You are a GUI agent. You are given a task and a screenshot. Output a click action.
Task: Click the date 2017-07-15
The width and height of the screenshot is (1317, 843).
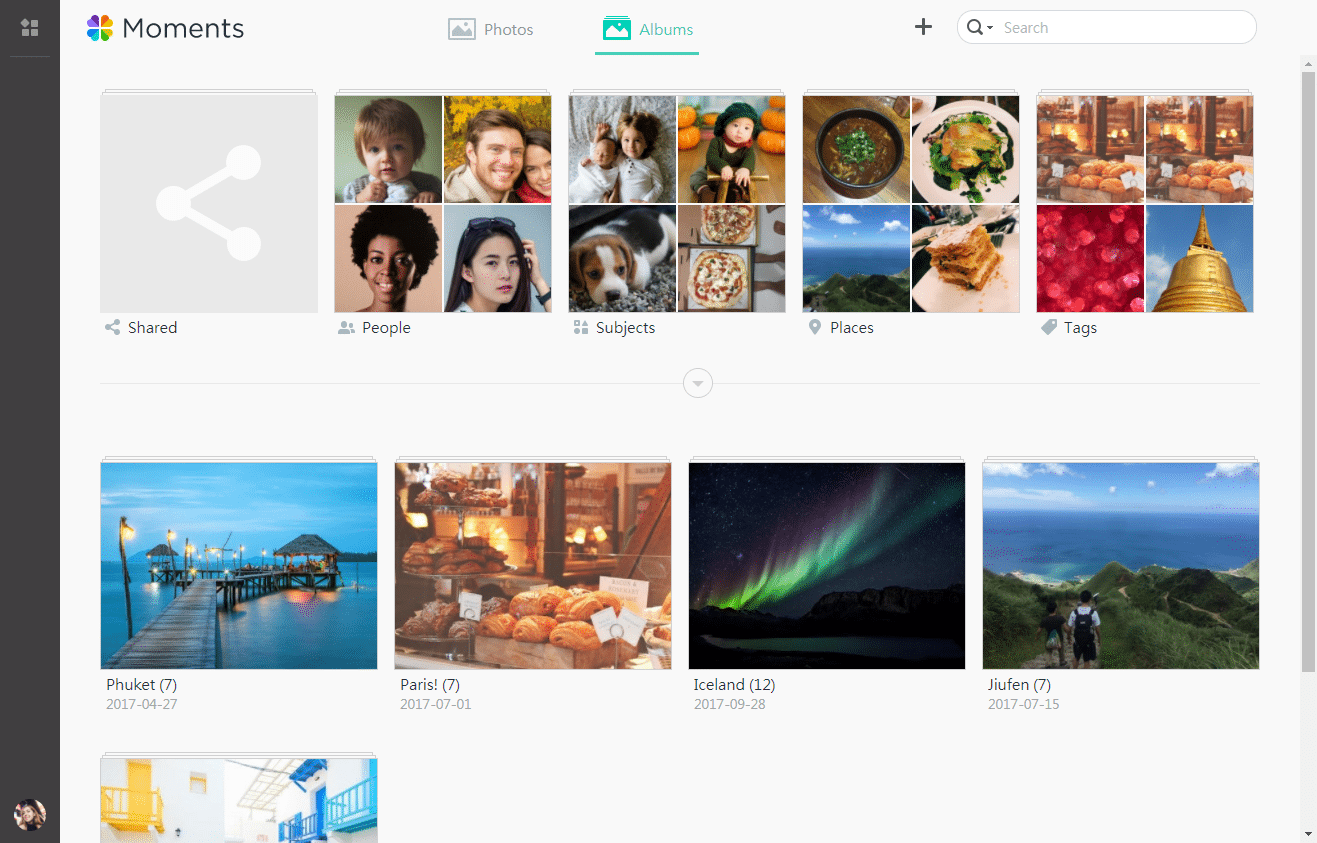[1023, 704]
